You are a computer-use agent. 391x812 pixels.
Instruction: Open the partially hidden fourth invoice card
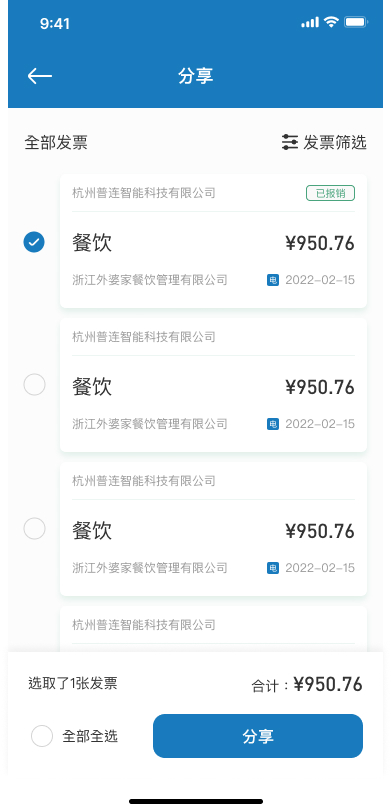coord(213,629)
